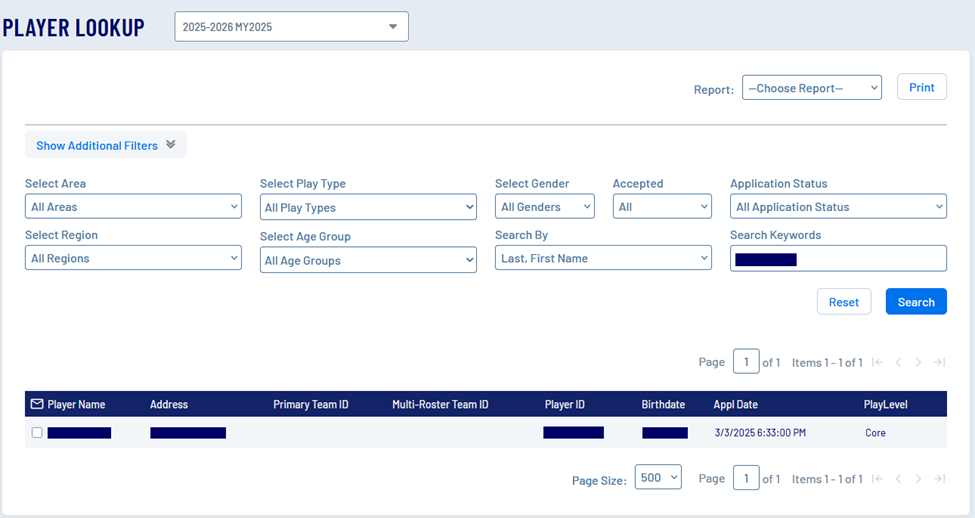Open the Choose Report dropdown

tap(811, 88)
